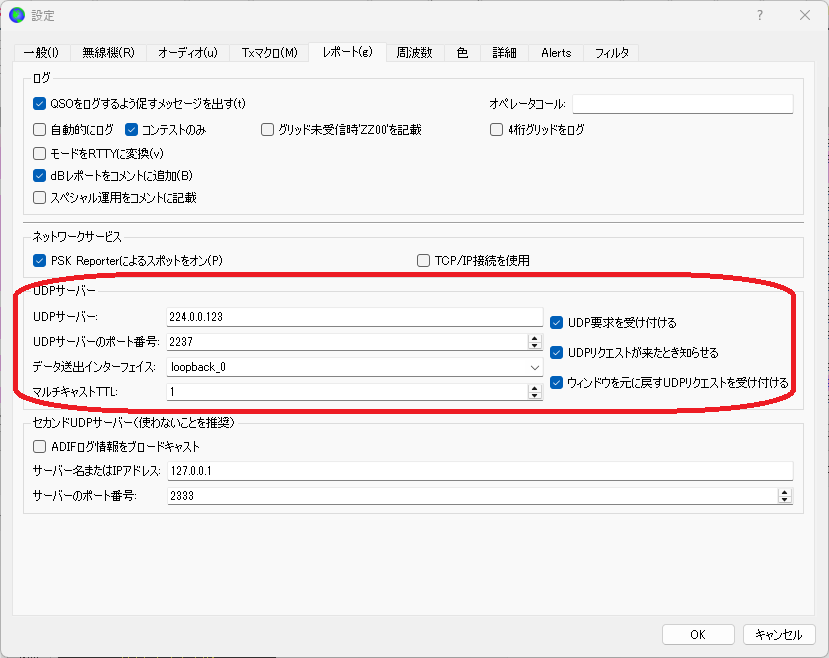Open データ送出インターフェイス dropdown loopback_0
The width and height of the screenshot is (829, 658).
point(354,367)
